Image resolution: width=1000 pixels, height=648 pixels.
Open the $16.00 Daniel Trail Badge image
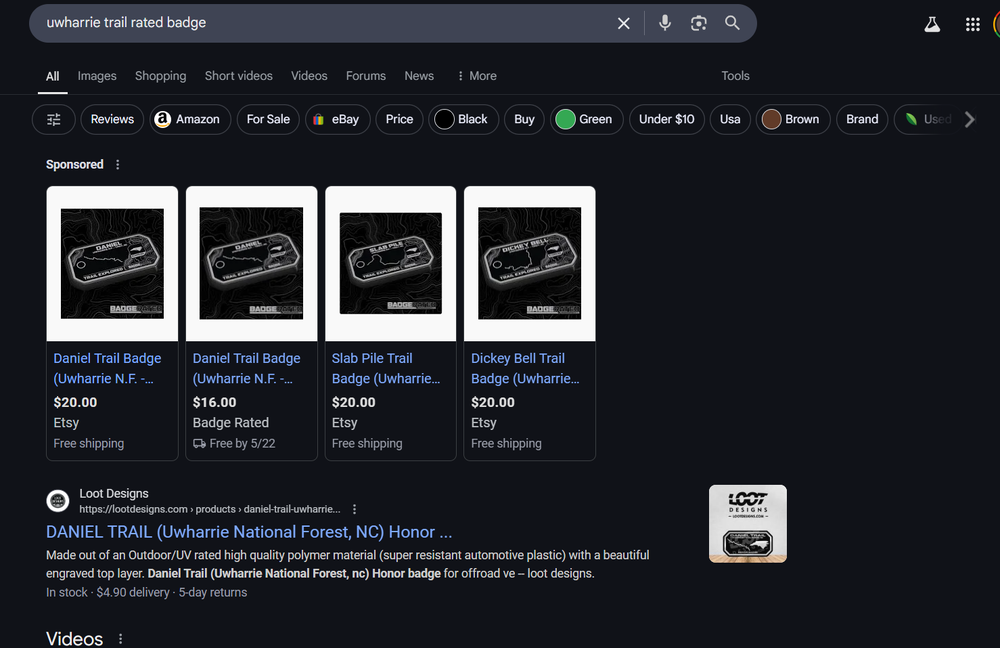pos(251,263)
